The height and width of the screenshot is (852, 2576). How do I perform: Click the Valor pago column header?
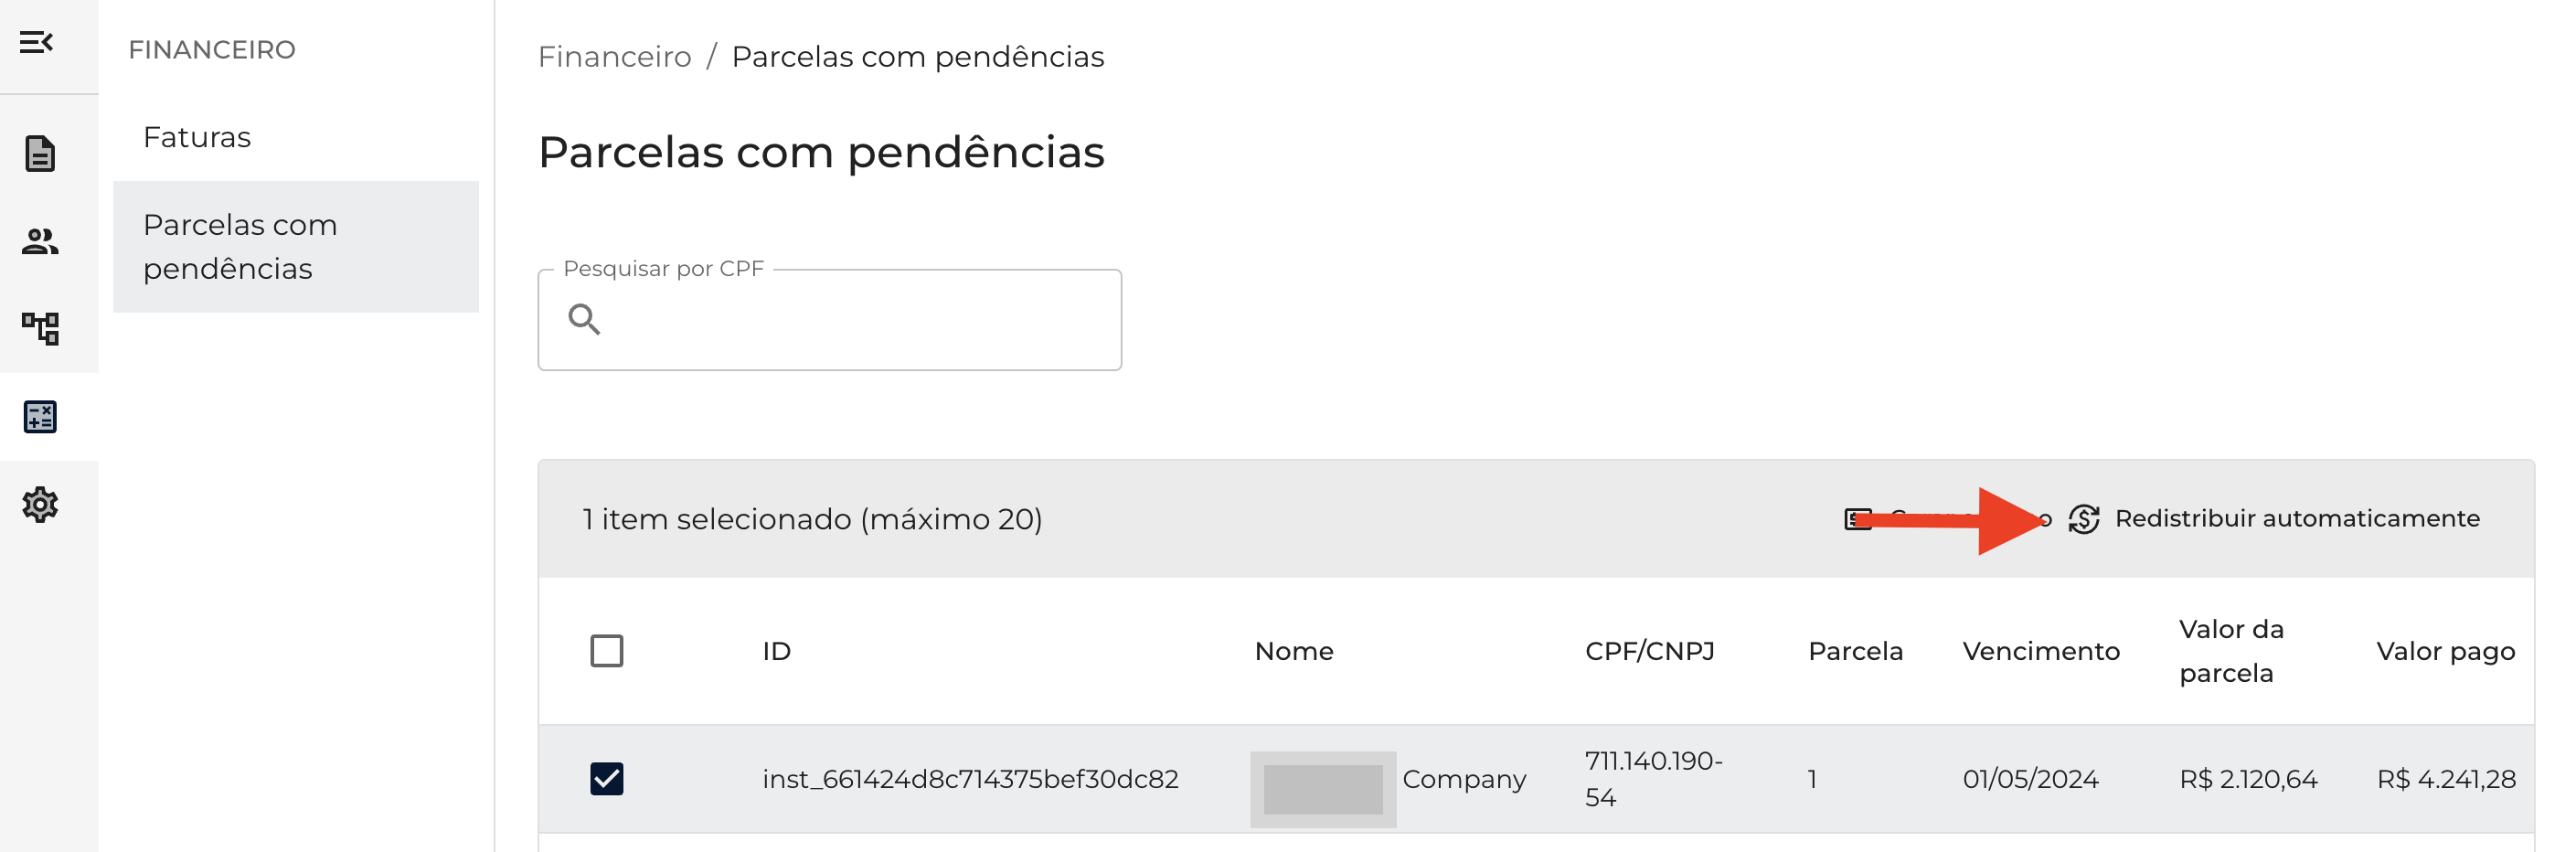2445,651
